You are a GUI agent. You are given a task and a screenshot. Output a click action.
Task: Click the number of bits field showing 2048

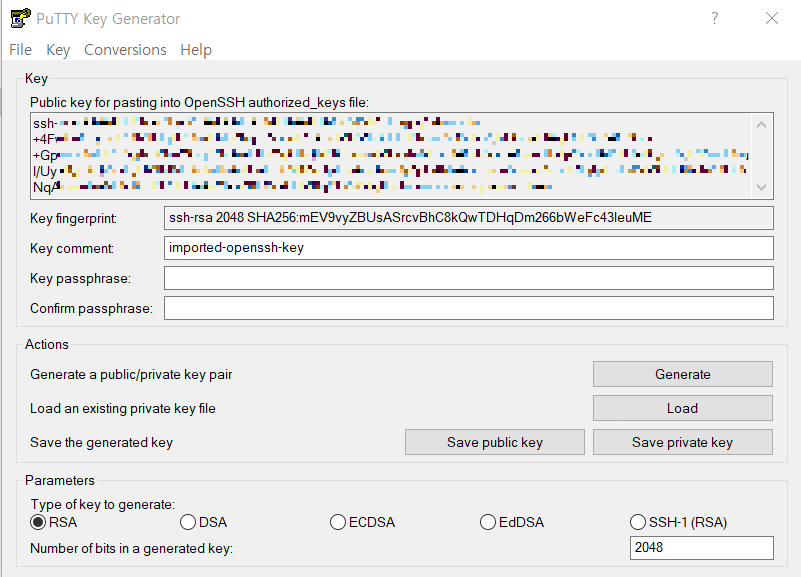[701, 548]
